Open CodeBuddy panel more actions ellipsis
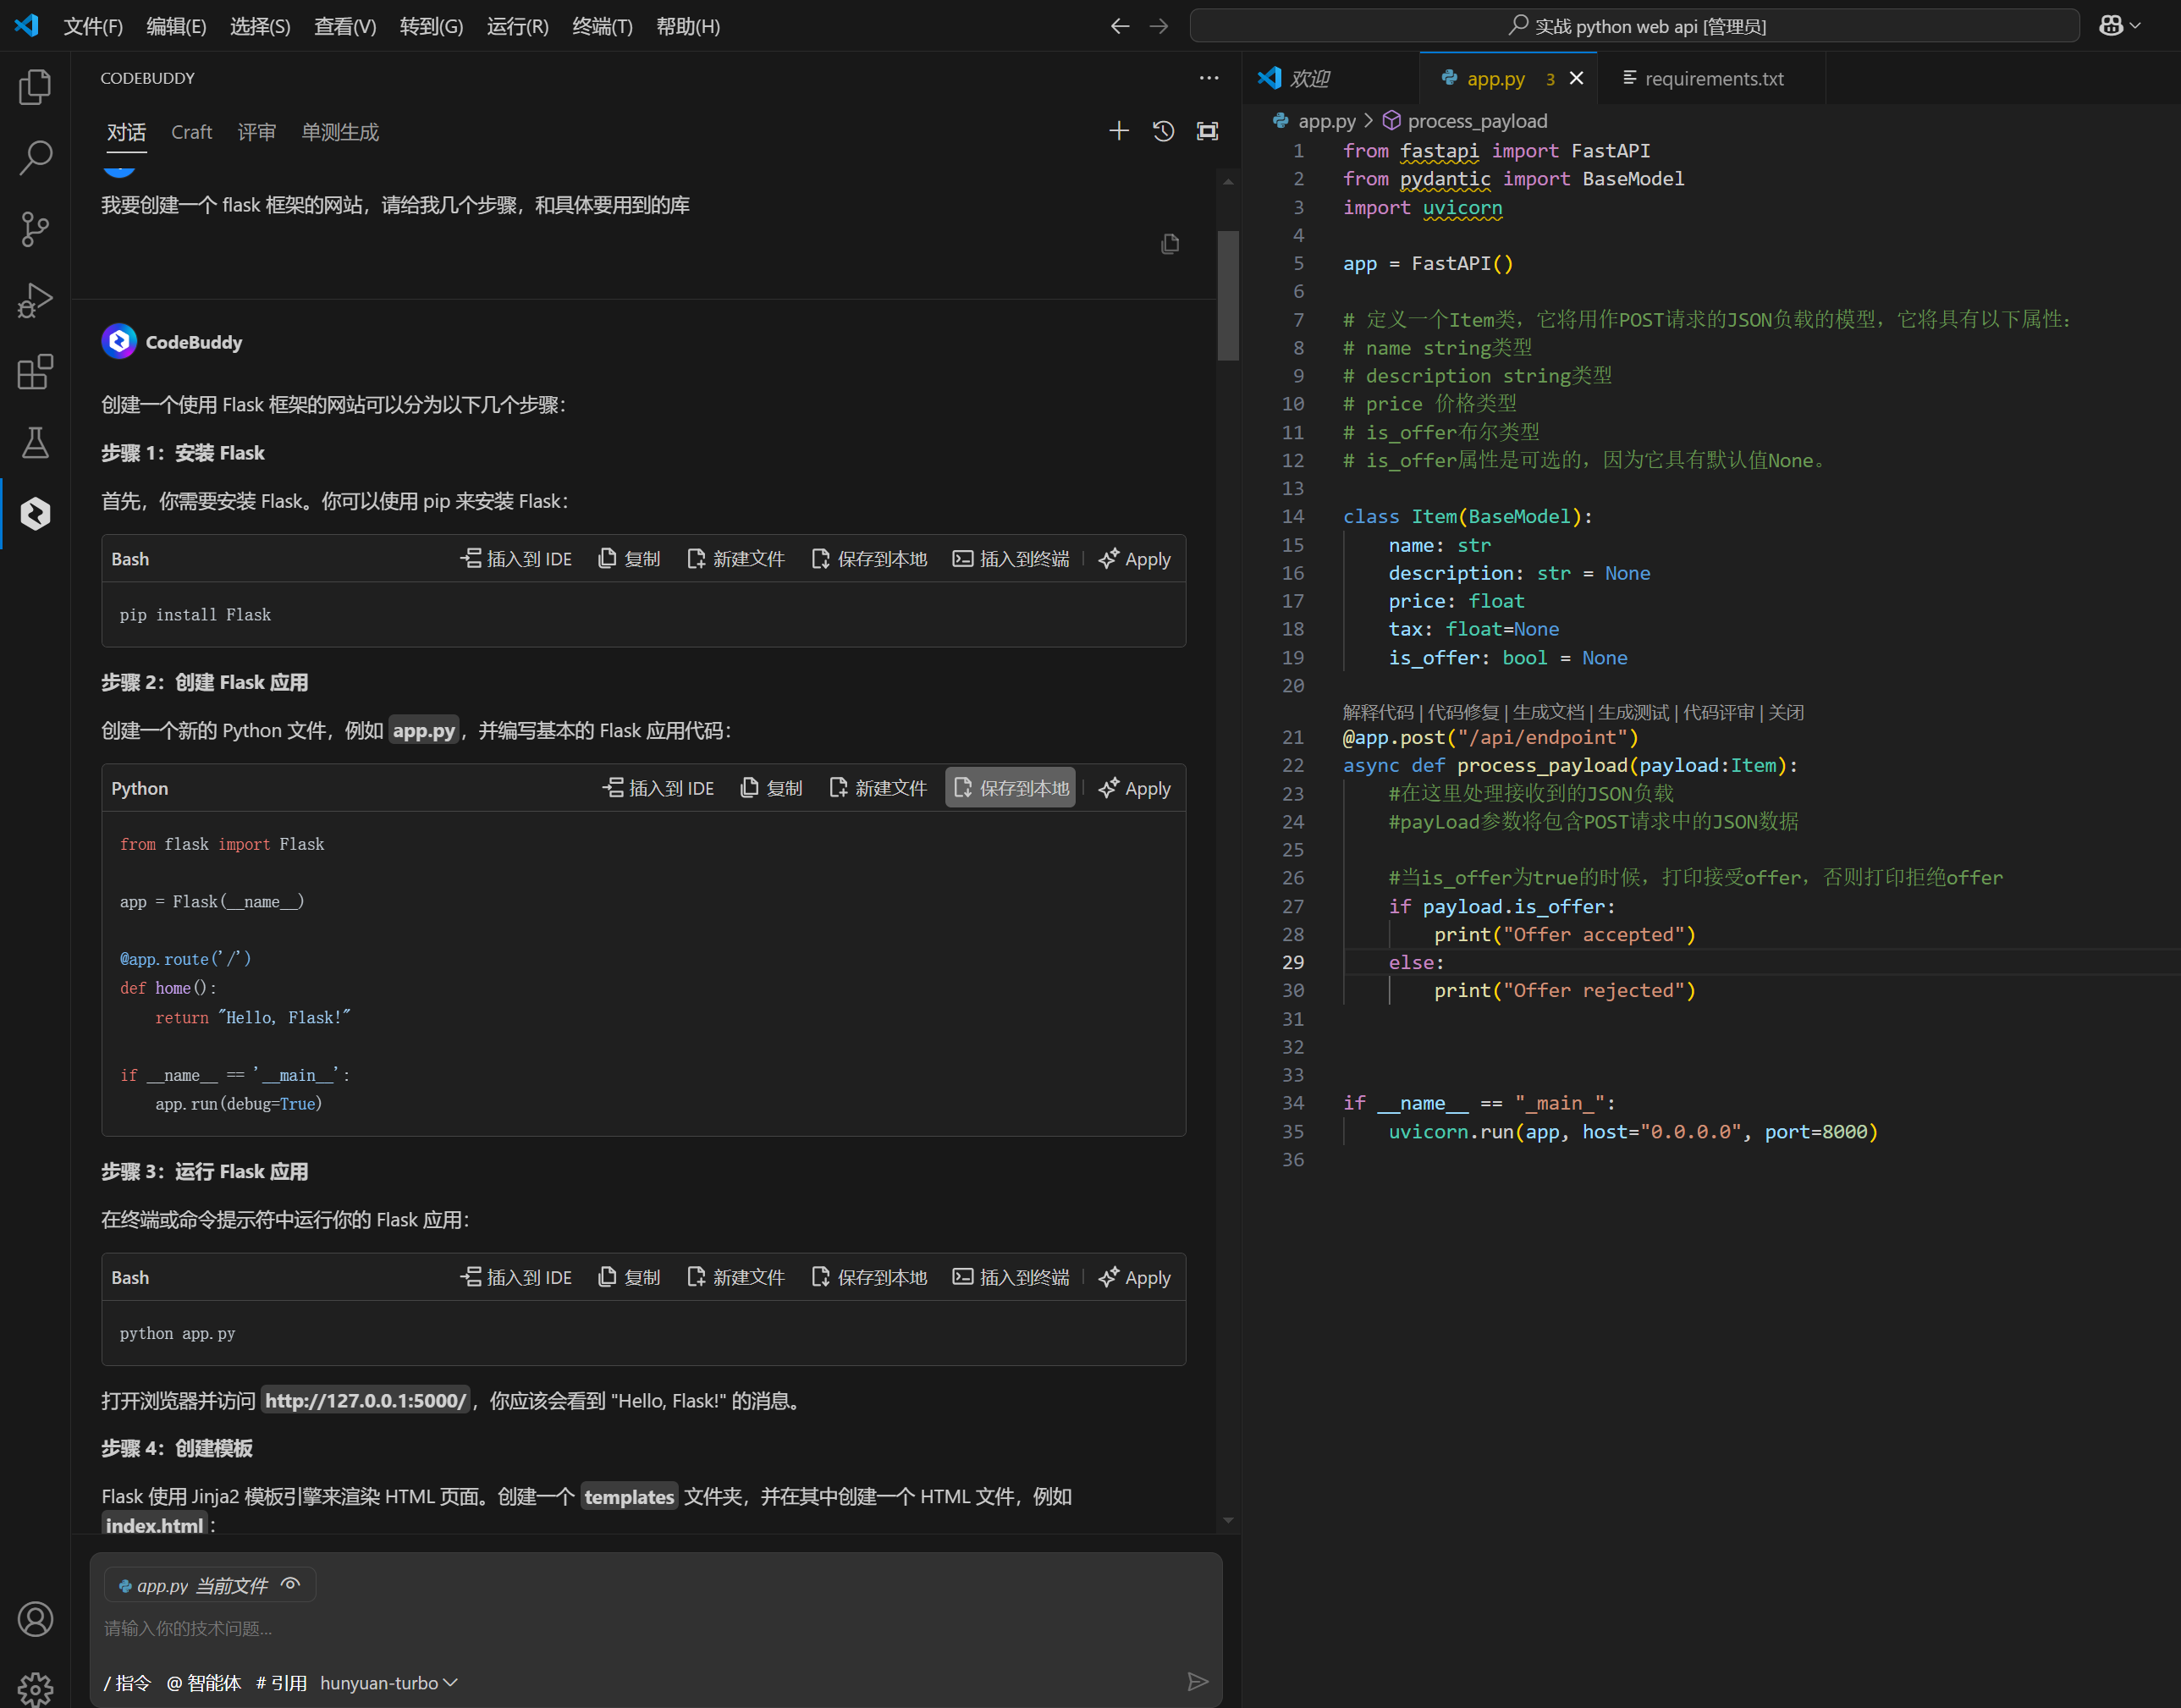2181x1708 pixels. point(1208,78)
